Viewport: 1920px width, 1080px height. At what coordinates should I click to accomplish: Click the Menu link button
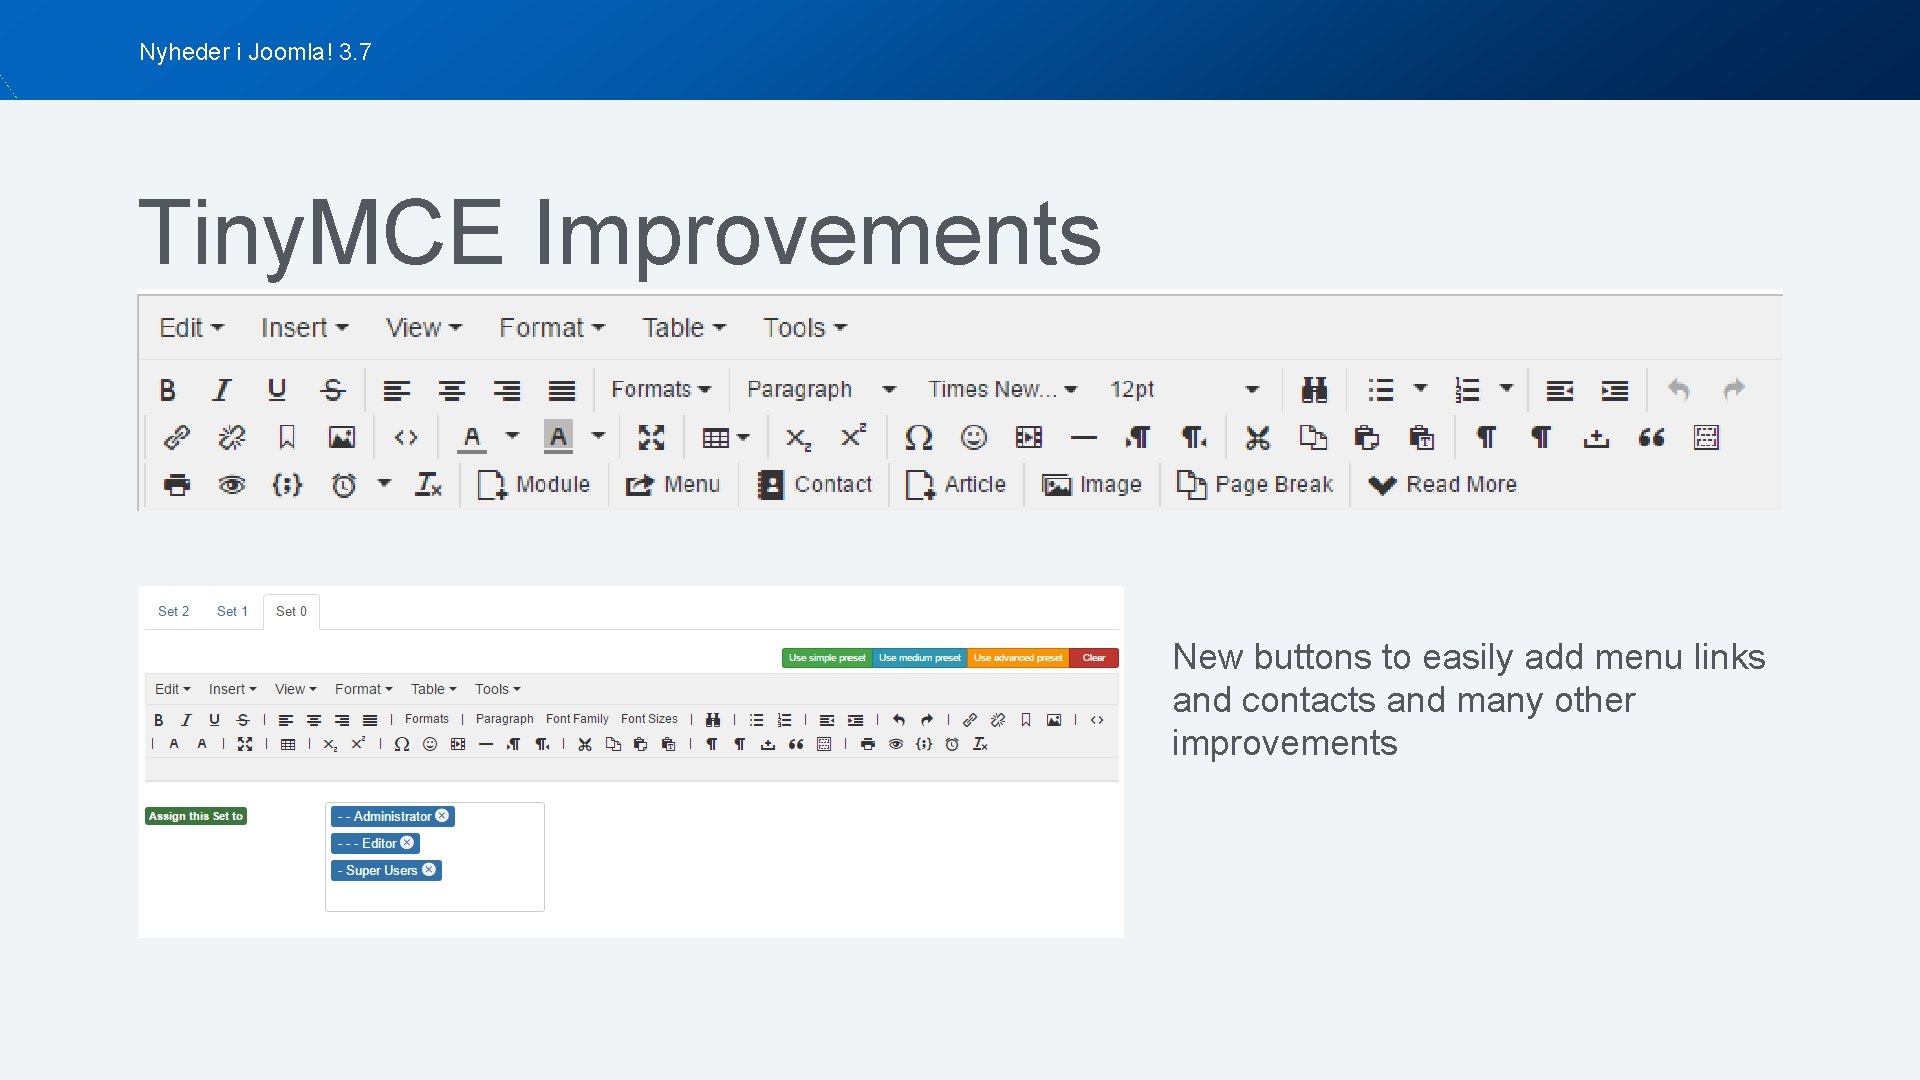672,485
